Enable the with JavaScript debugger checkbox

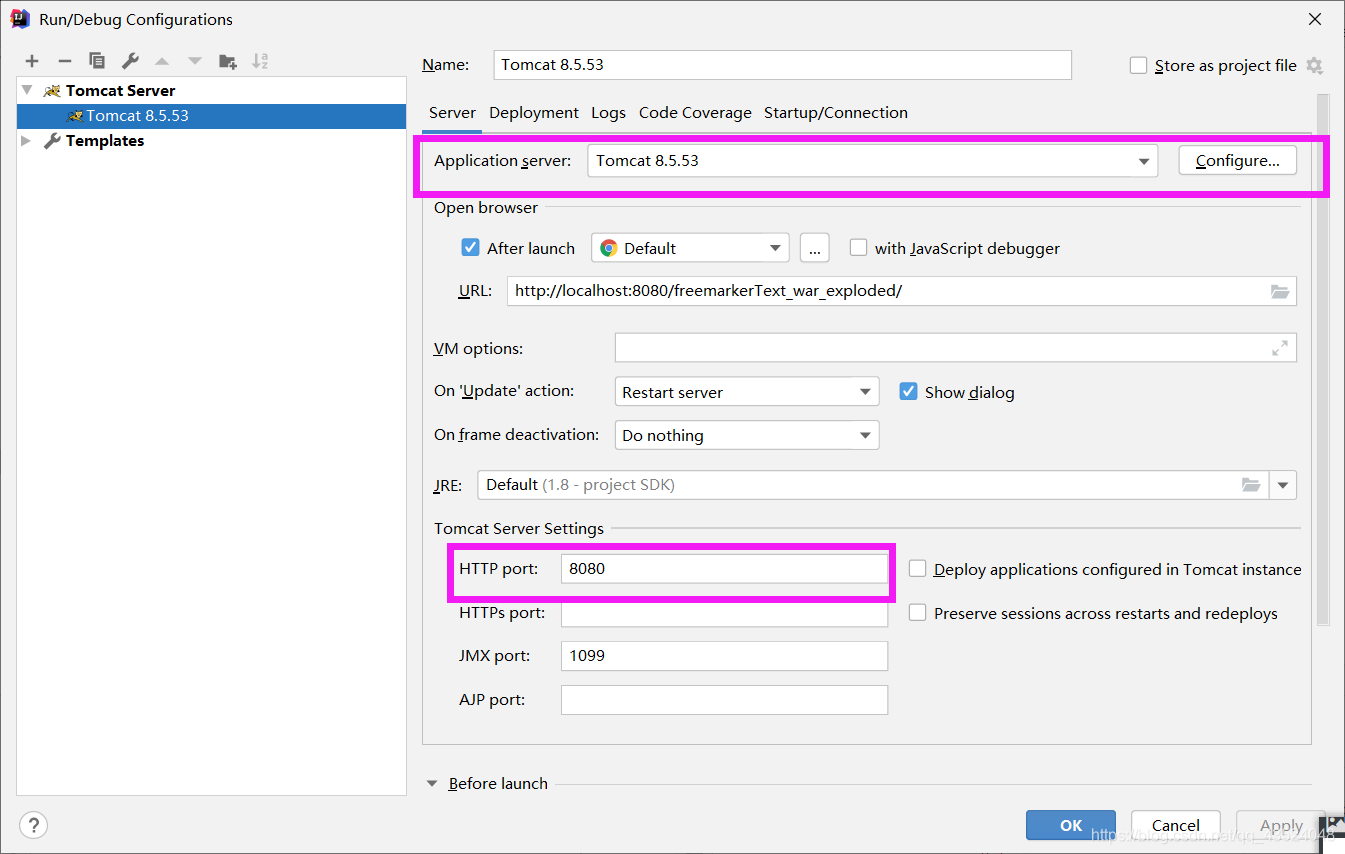tap(858, 248)
